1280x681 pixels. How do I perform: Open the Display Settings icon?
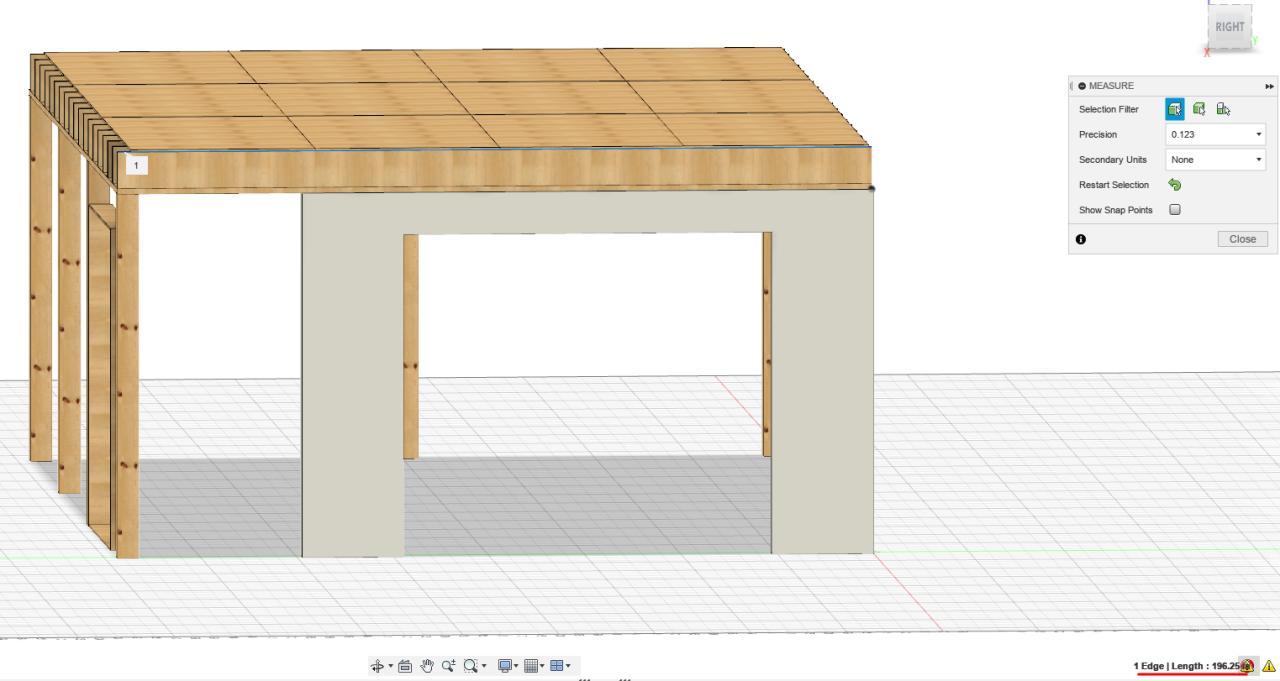[504, 665]
